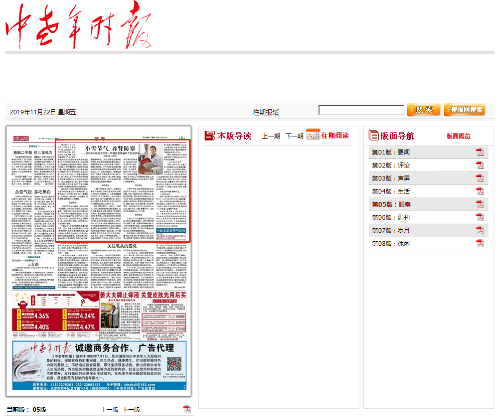The height and width of the screenshot is (417, 500).
Task: Open 往期阅读 past issues link
Action: coord(335,136)
